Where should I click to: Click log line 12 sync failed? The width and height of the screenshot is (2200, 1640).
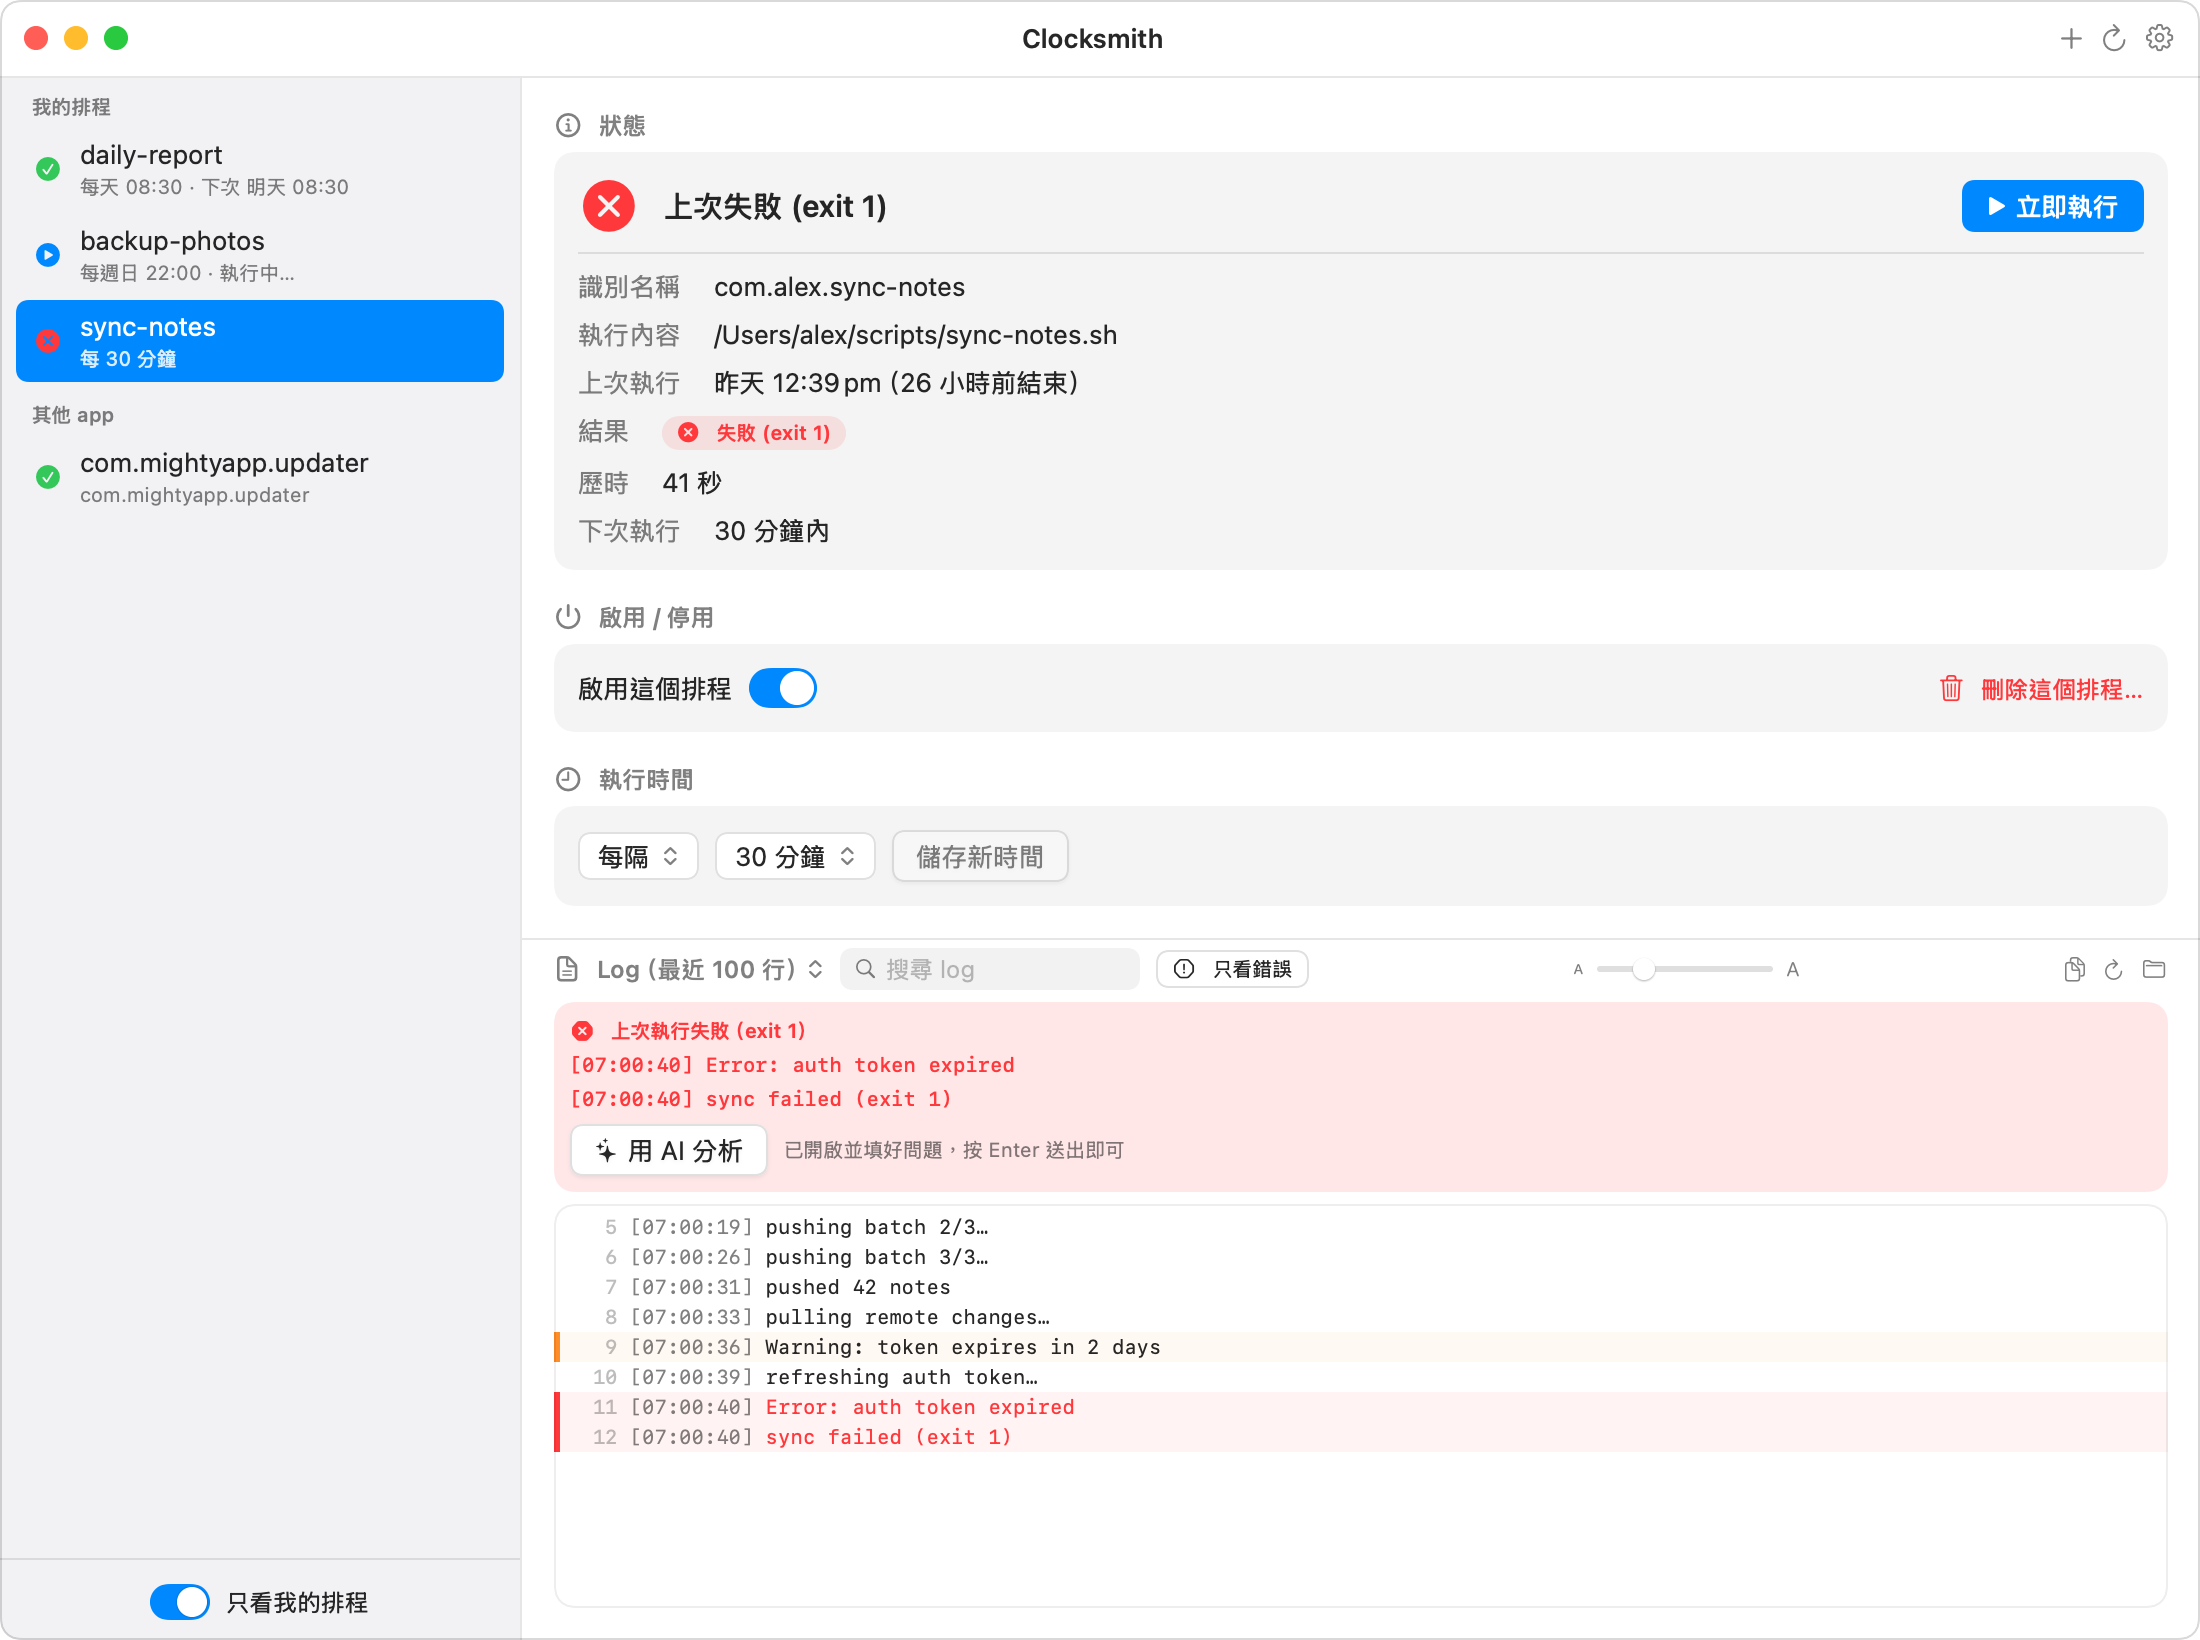tap(1361, 1437)
